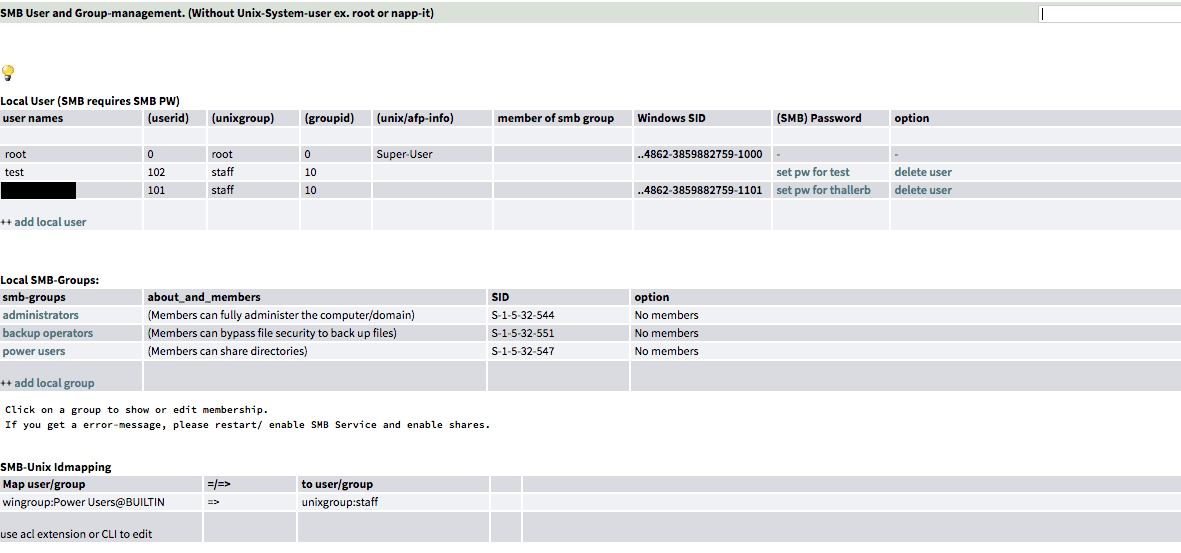Click the (SMB) Password column header
This screenshot has height=553, width=1181.
pyautogui.click(x=818, y=118)
